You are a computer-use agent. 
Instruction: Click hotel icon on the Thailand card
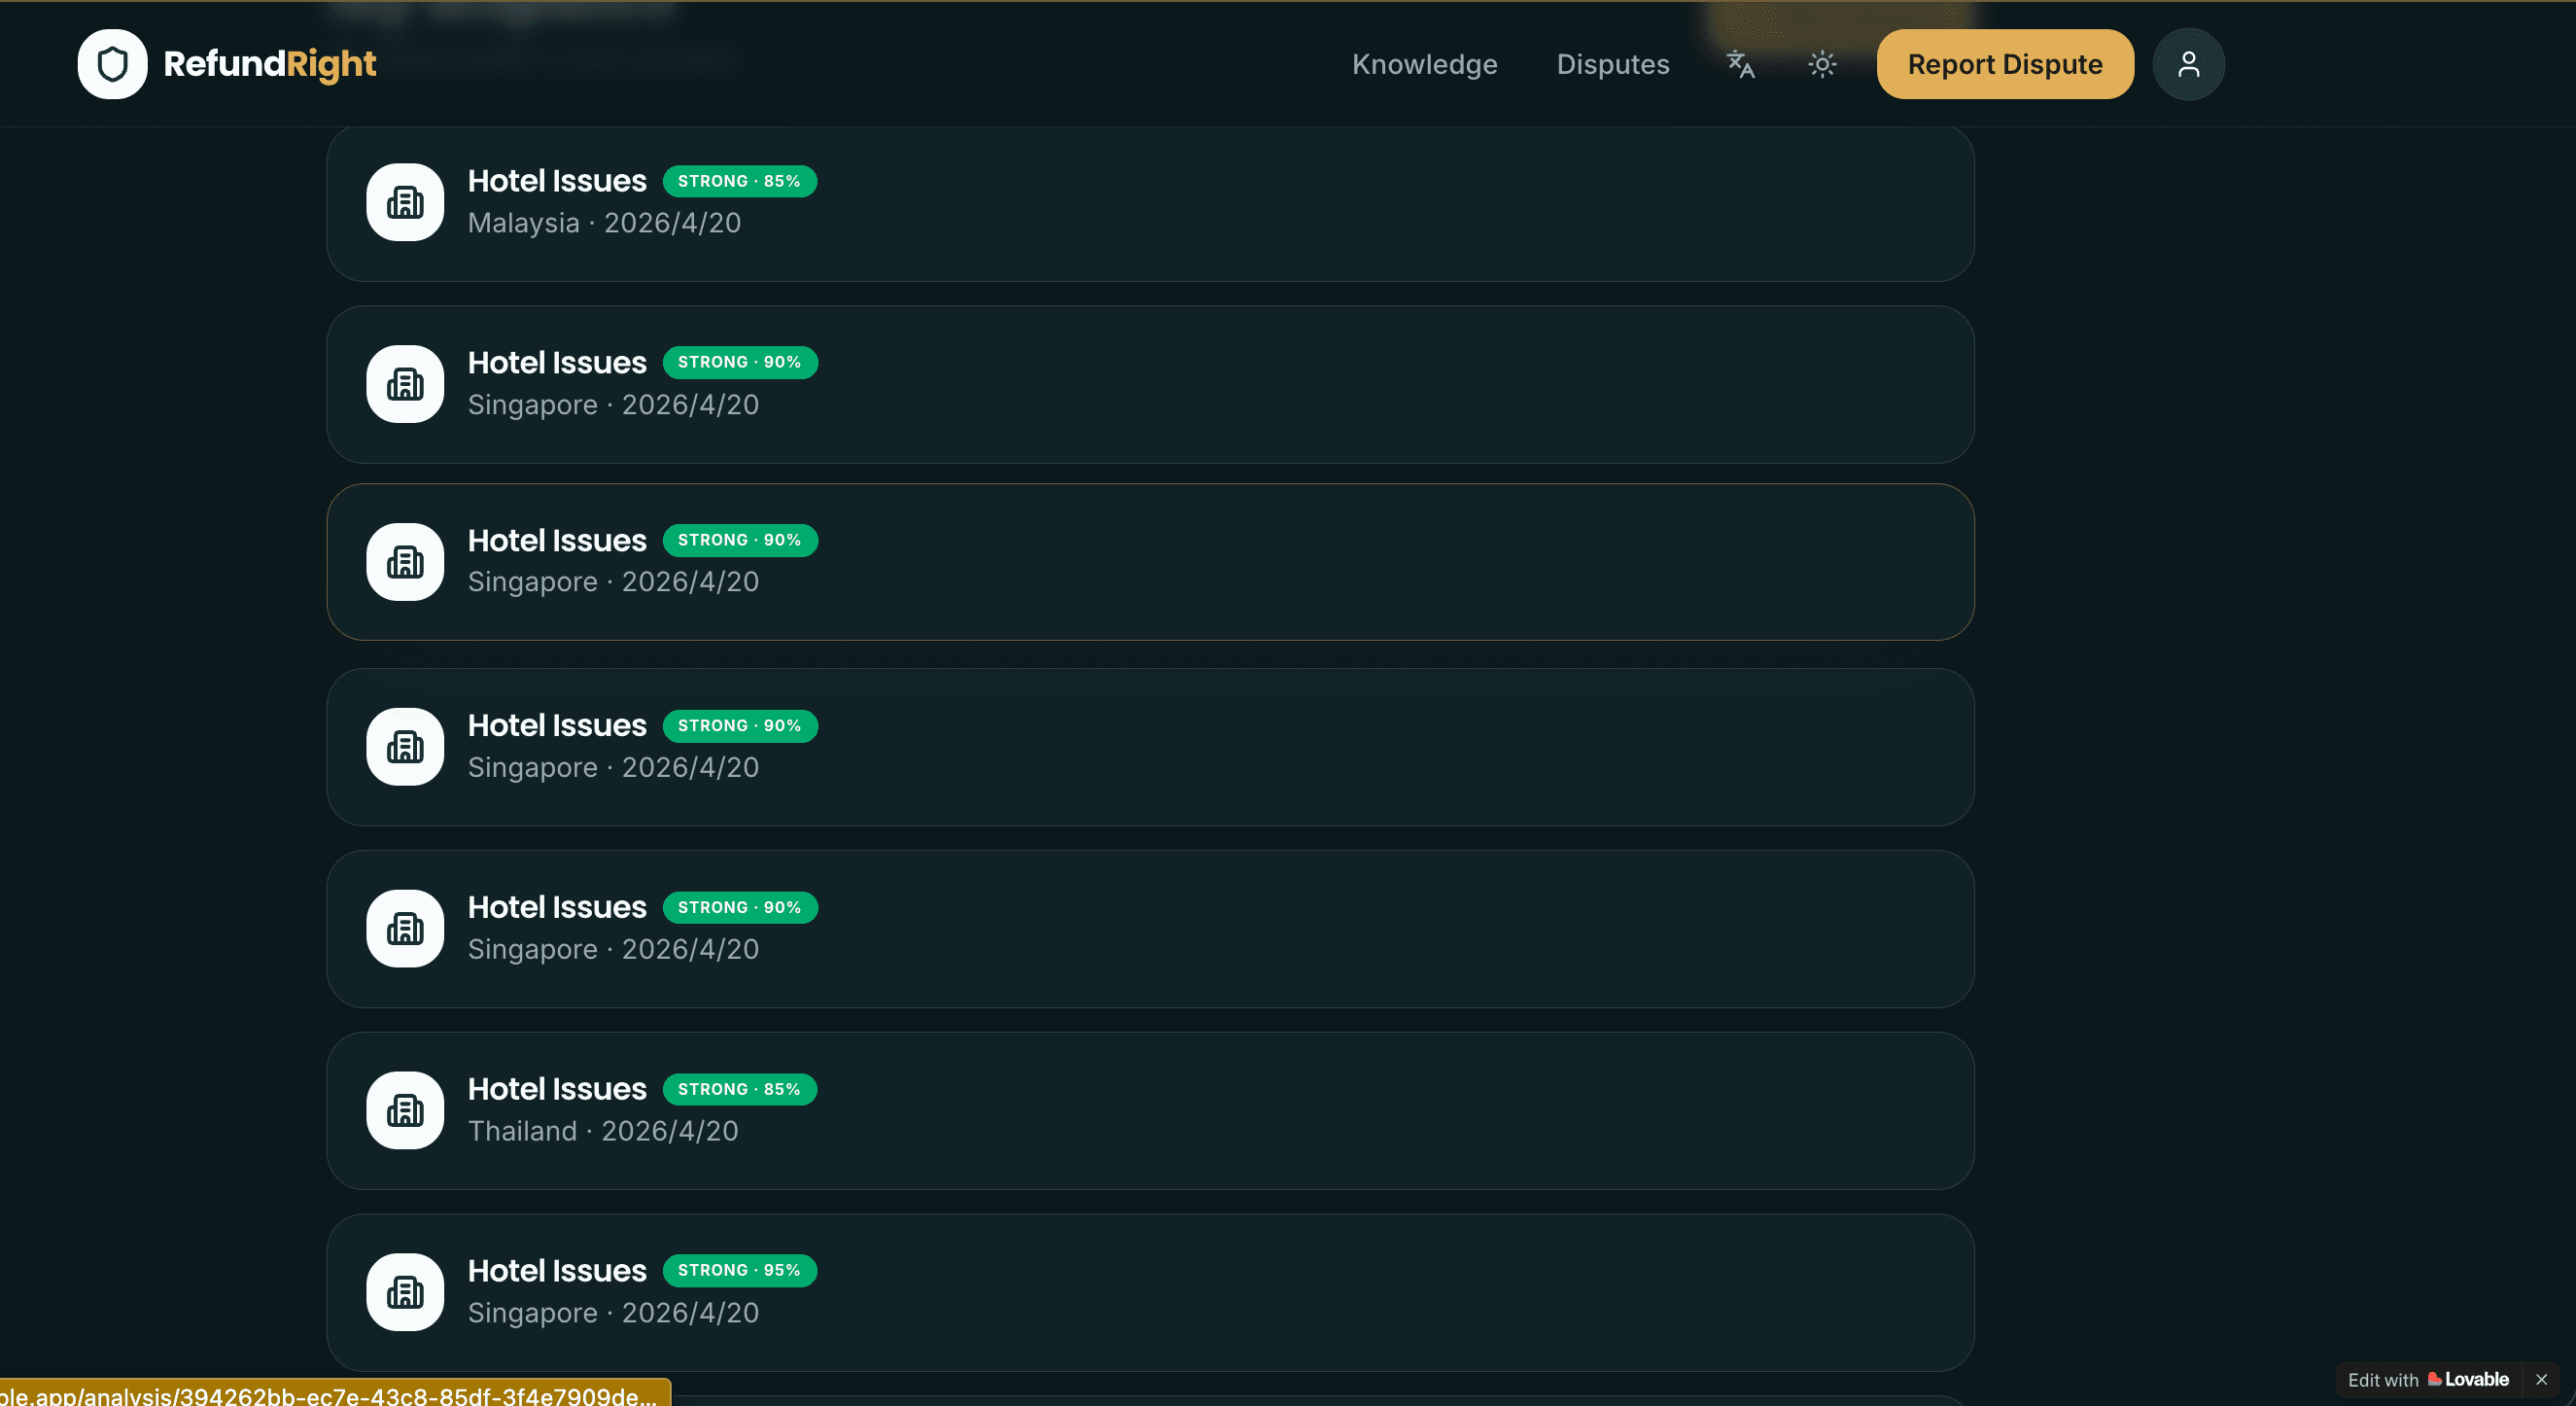coord(405,1110)
